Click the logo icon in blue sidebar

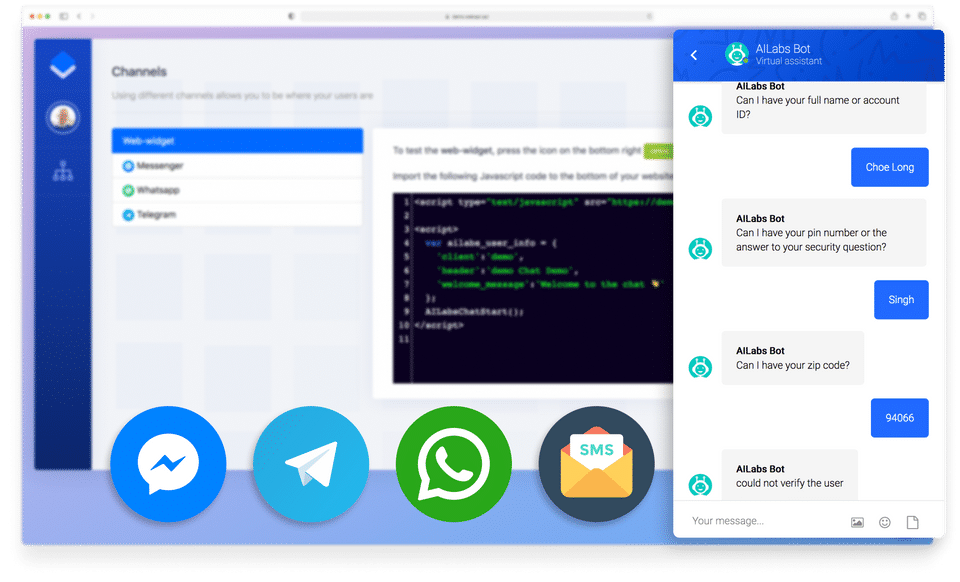[x=63, y=65]
